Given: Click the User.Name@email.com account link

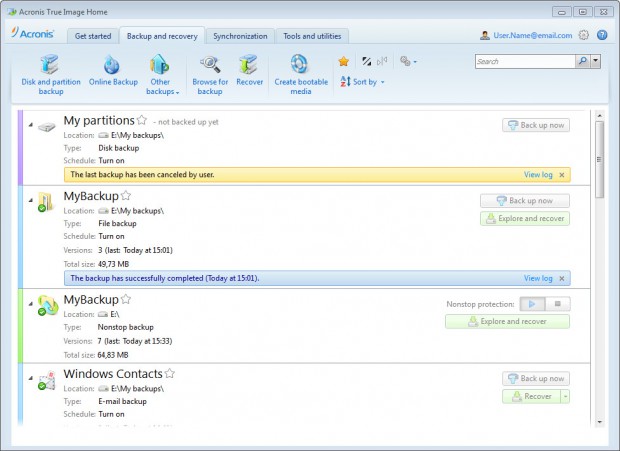Looking at the screenshot, I should pos(532,35).
